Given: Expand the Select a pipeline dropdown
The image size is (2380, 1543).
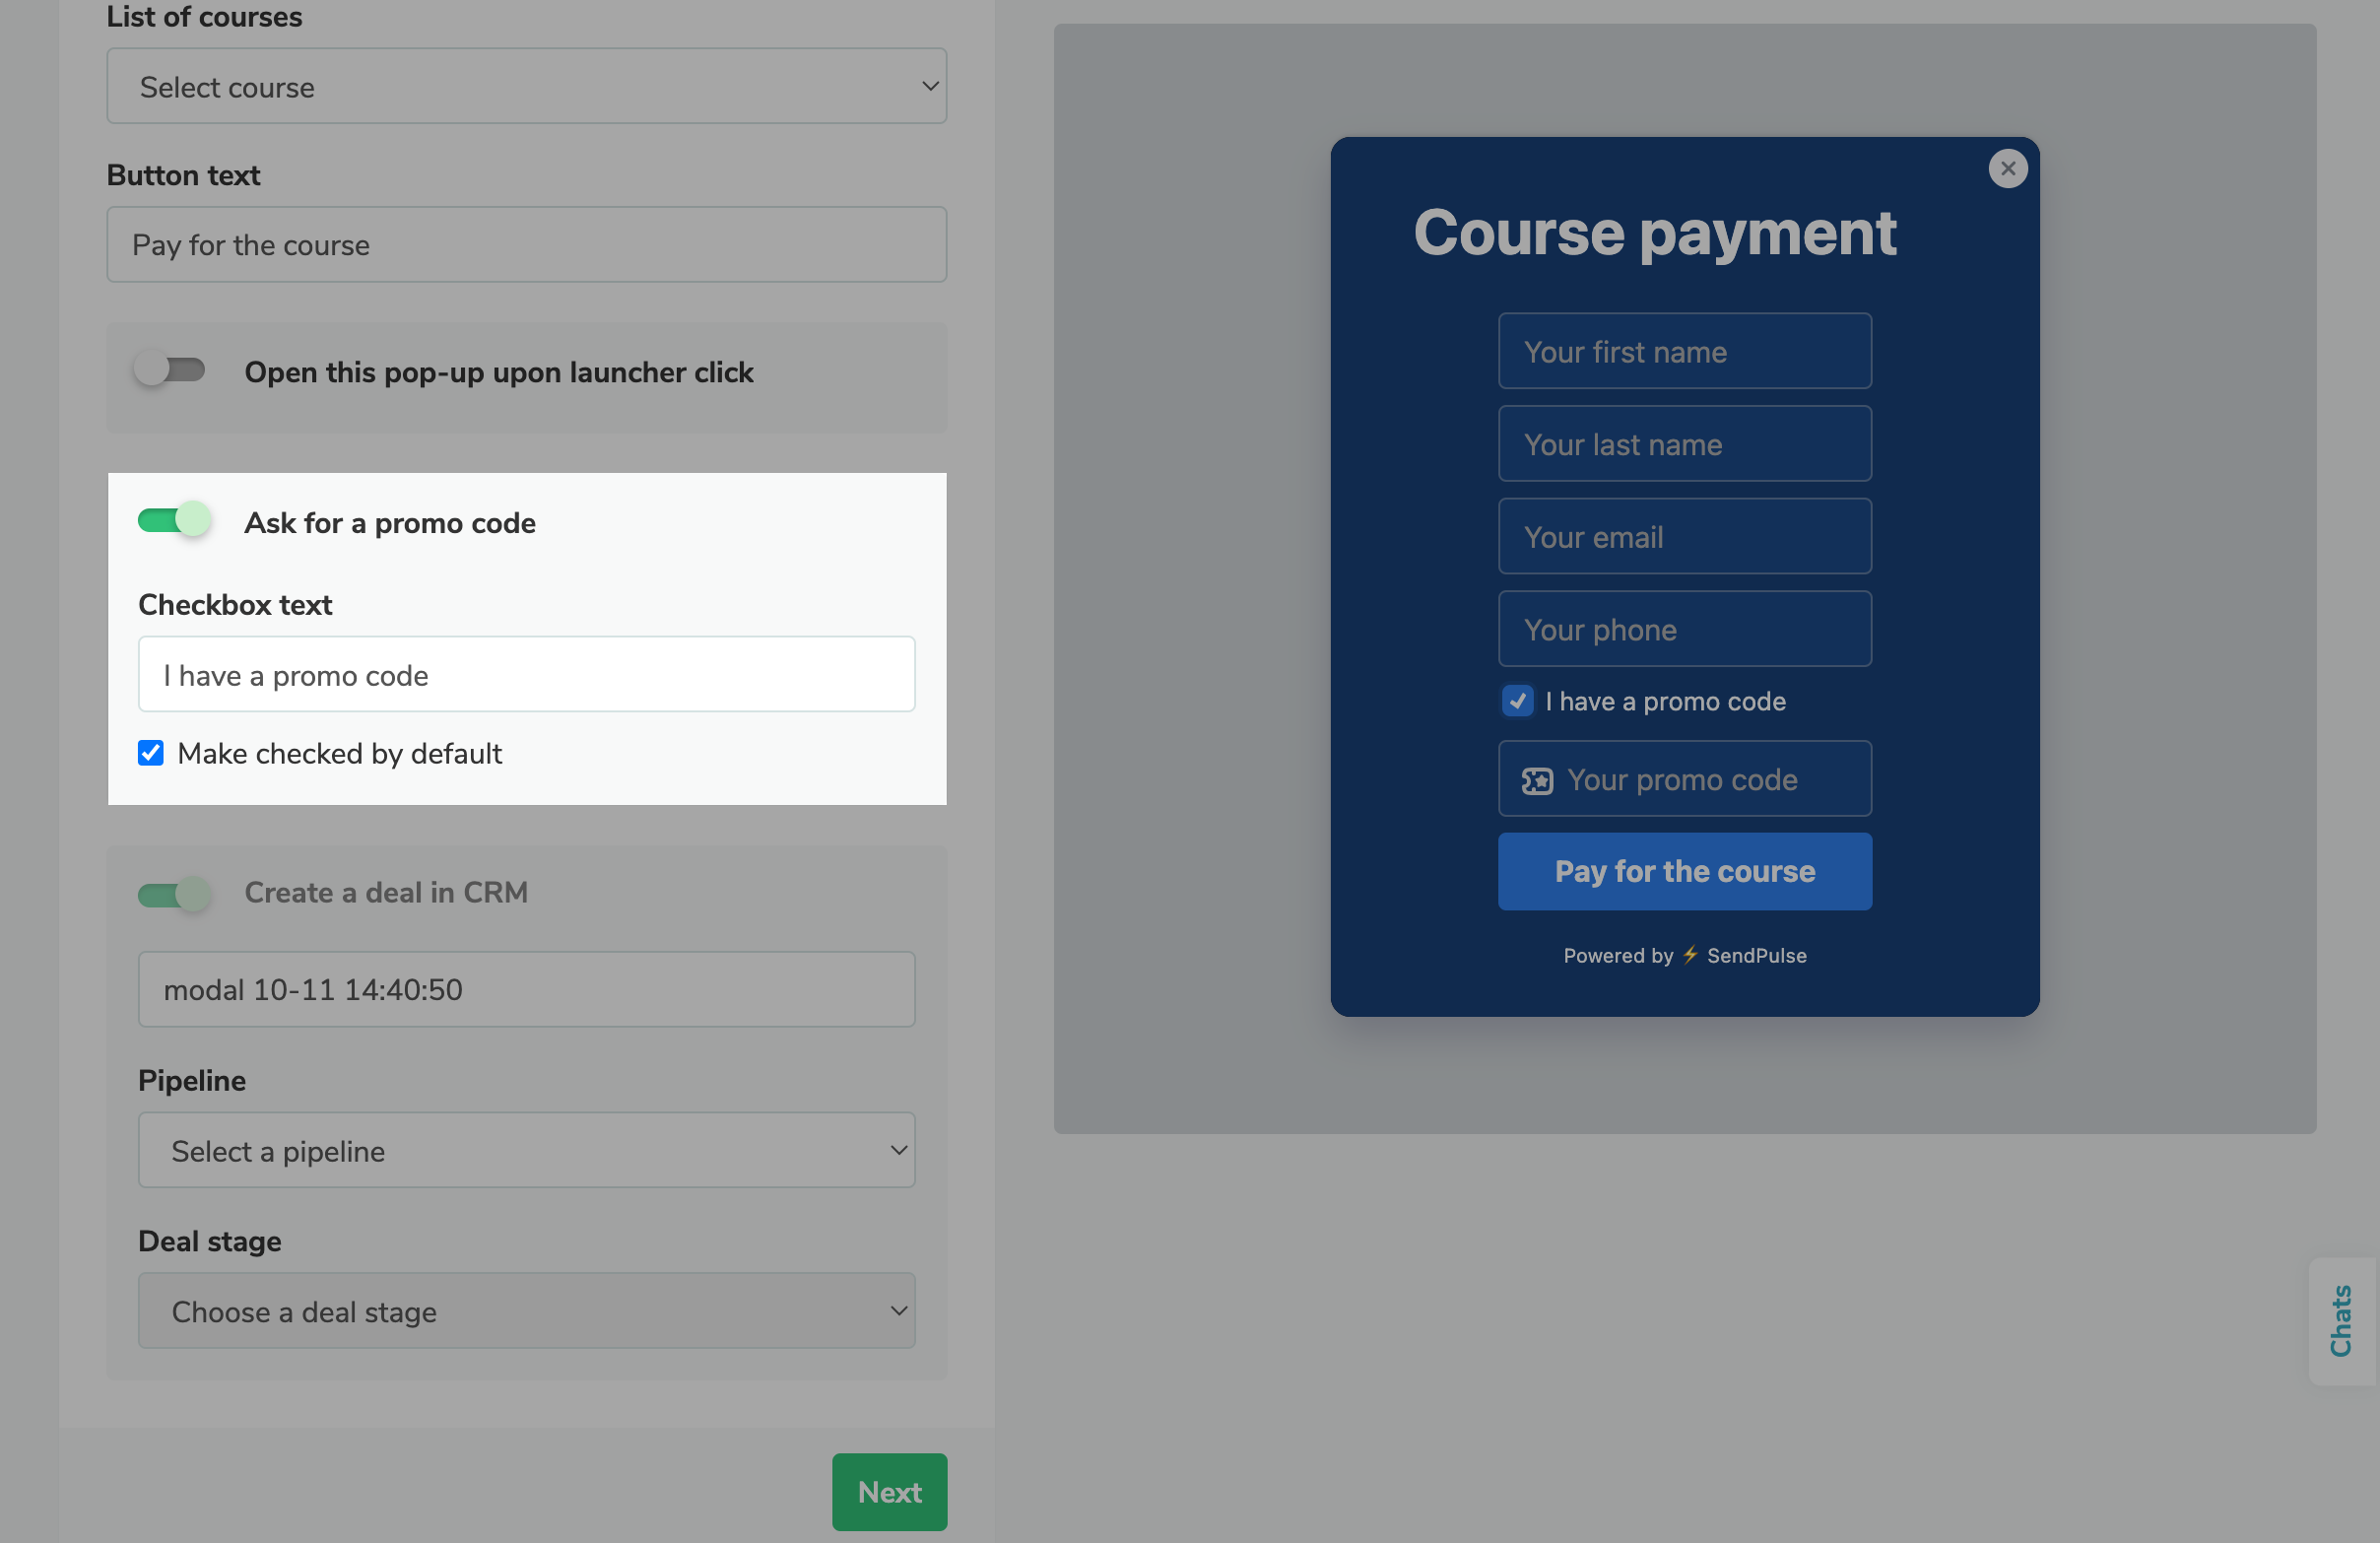Looking at the screenshot, I should click(526, 1150).
